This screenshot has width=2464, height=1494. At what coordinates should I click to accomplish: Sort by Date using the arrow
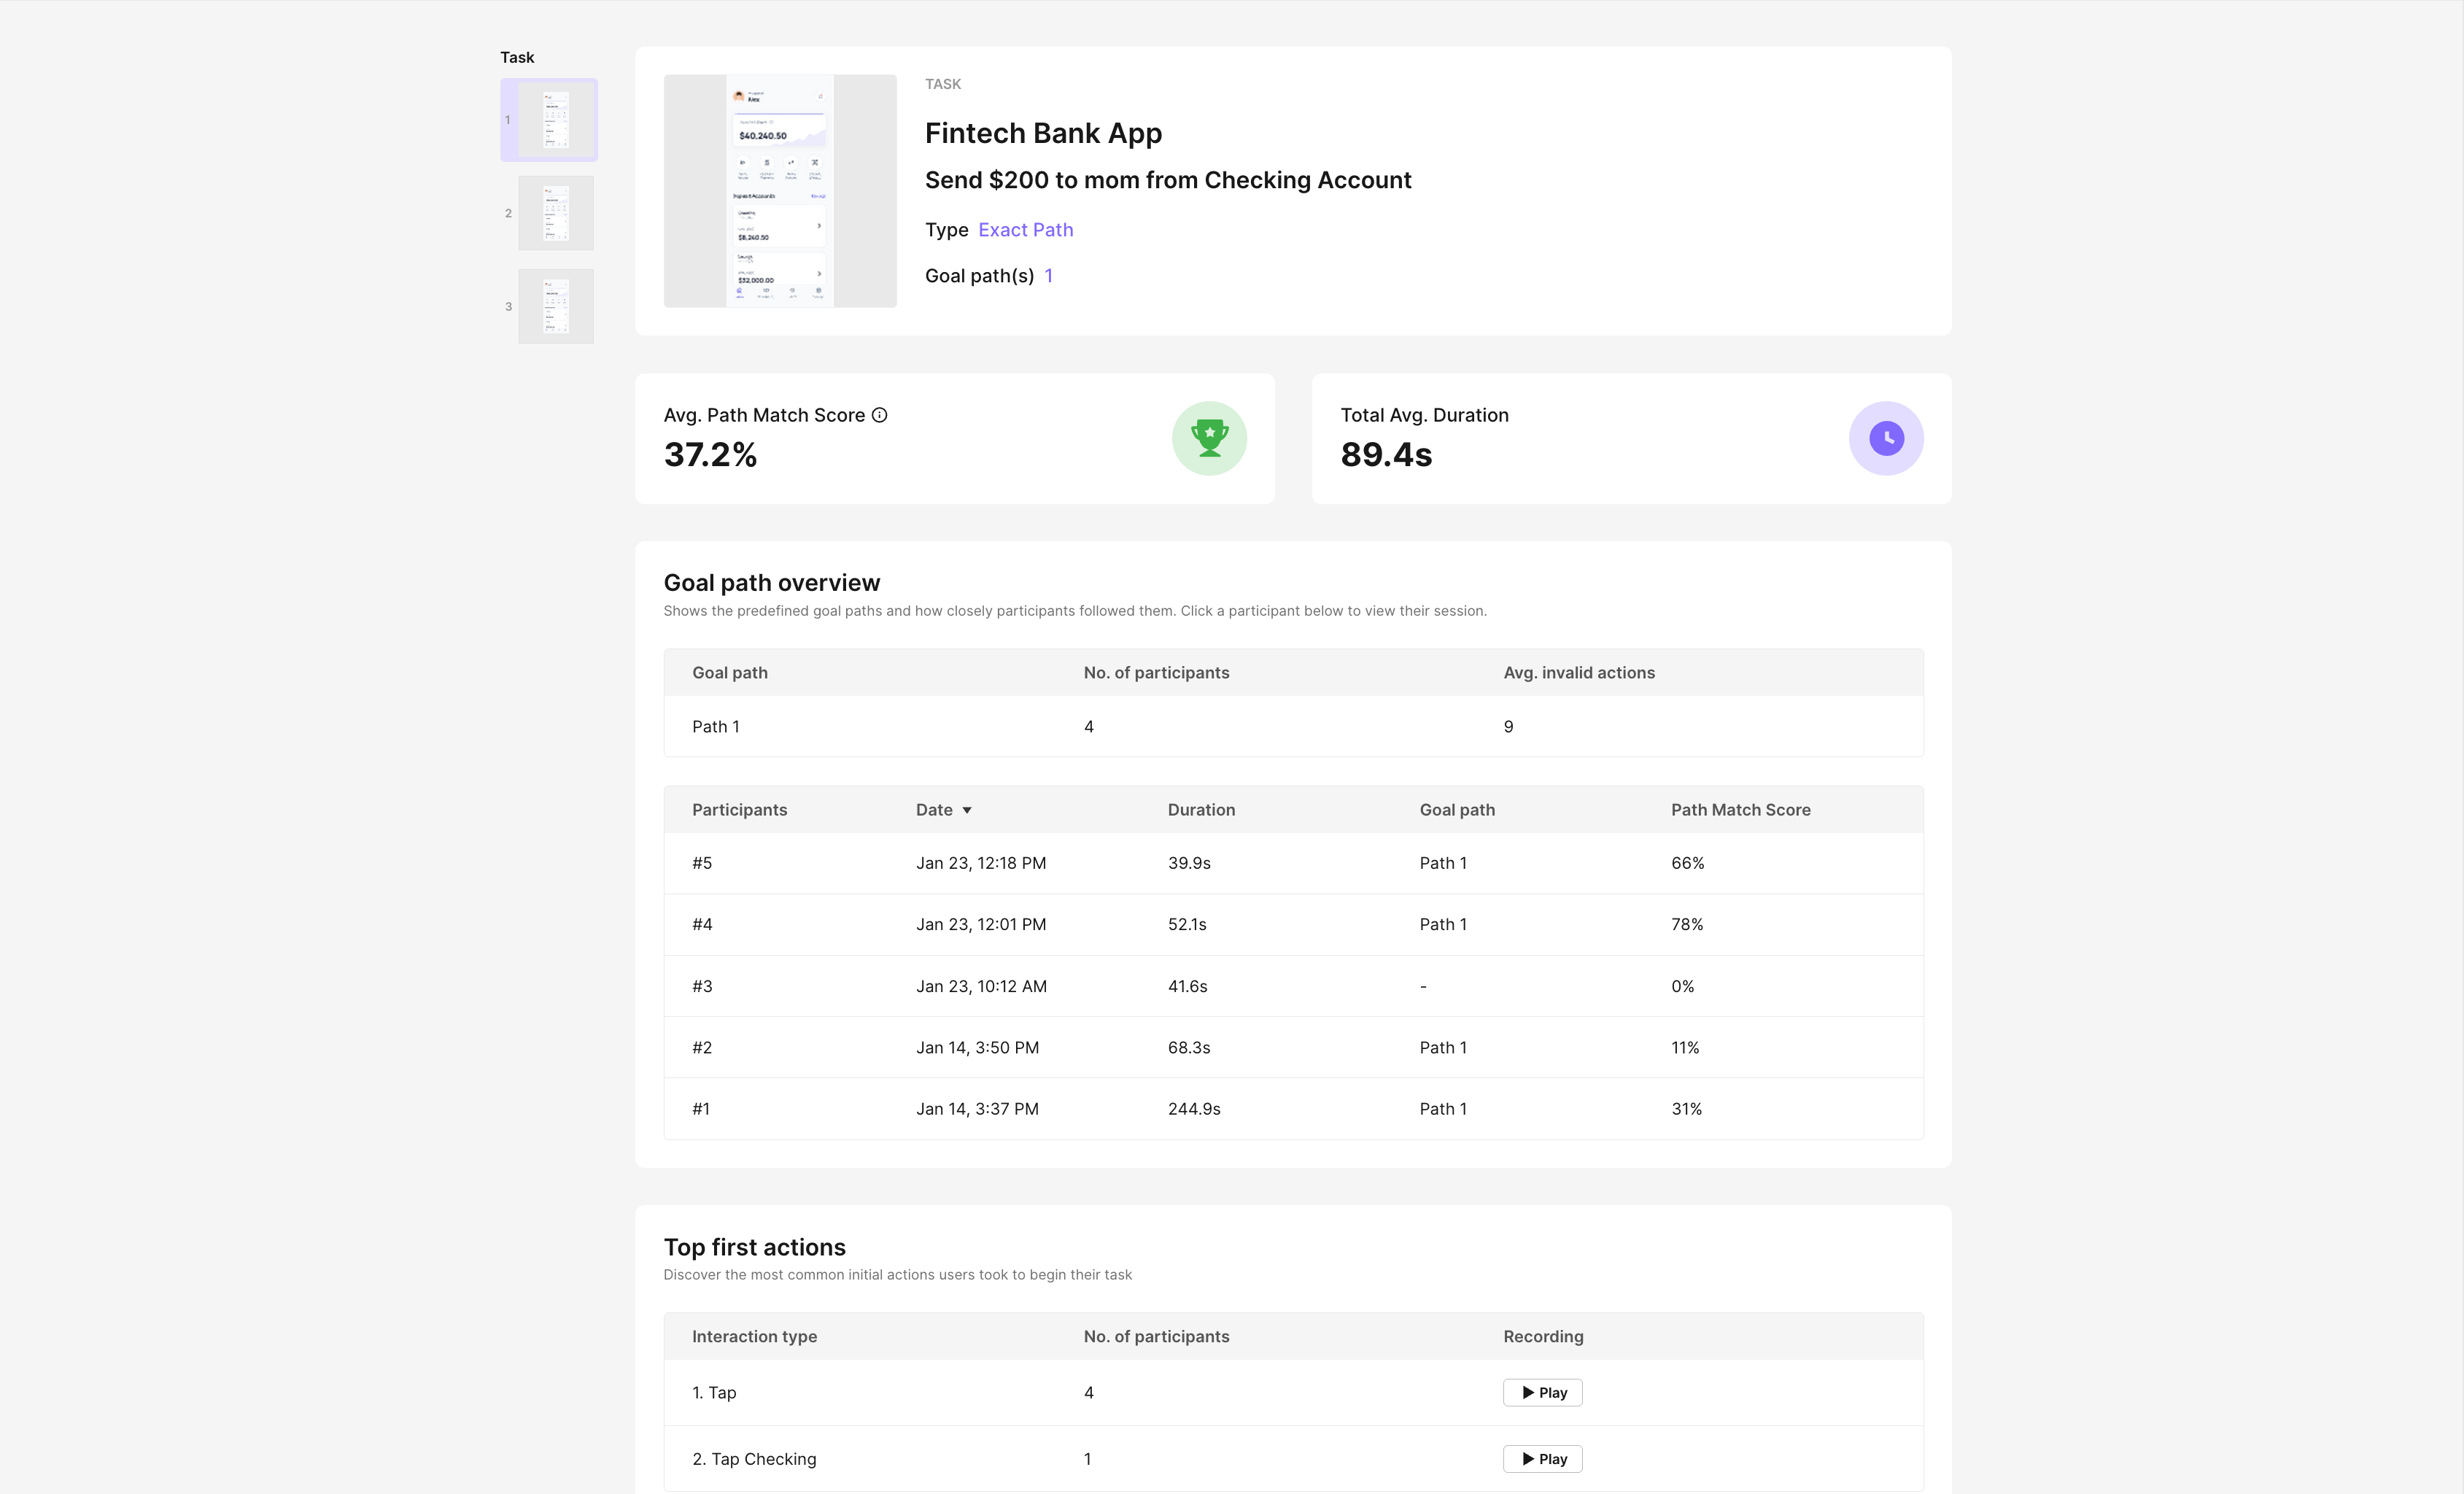pos(967,810)
